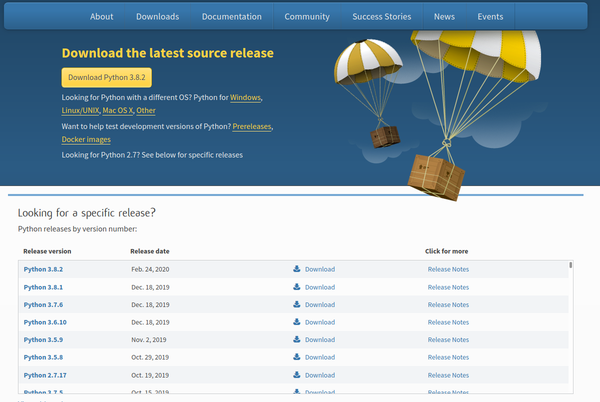Click the download icon for Python 3.5.9
This screenshot has width=600, height=402.
click(297, 339)
